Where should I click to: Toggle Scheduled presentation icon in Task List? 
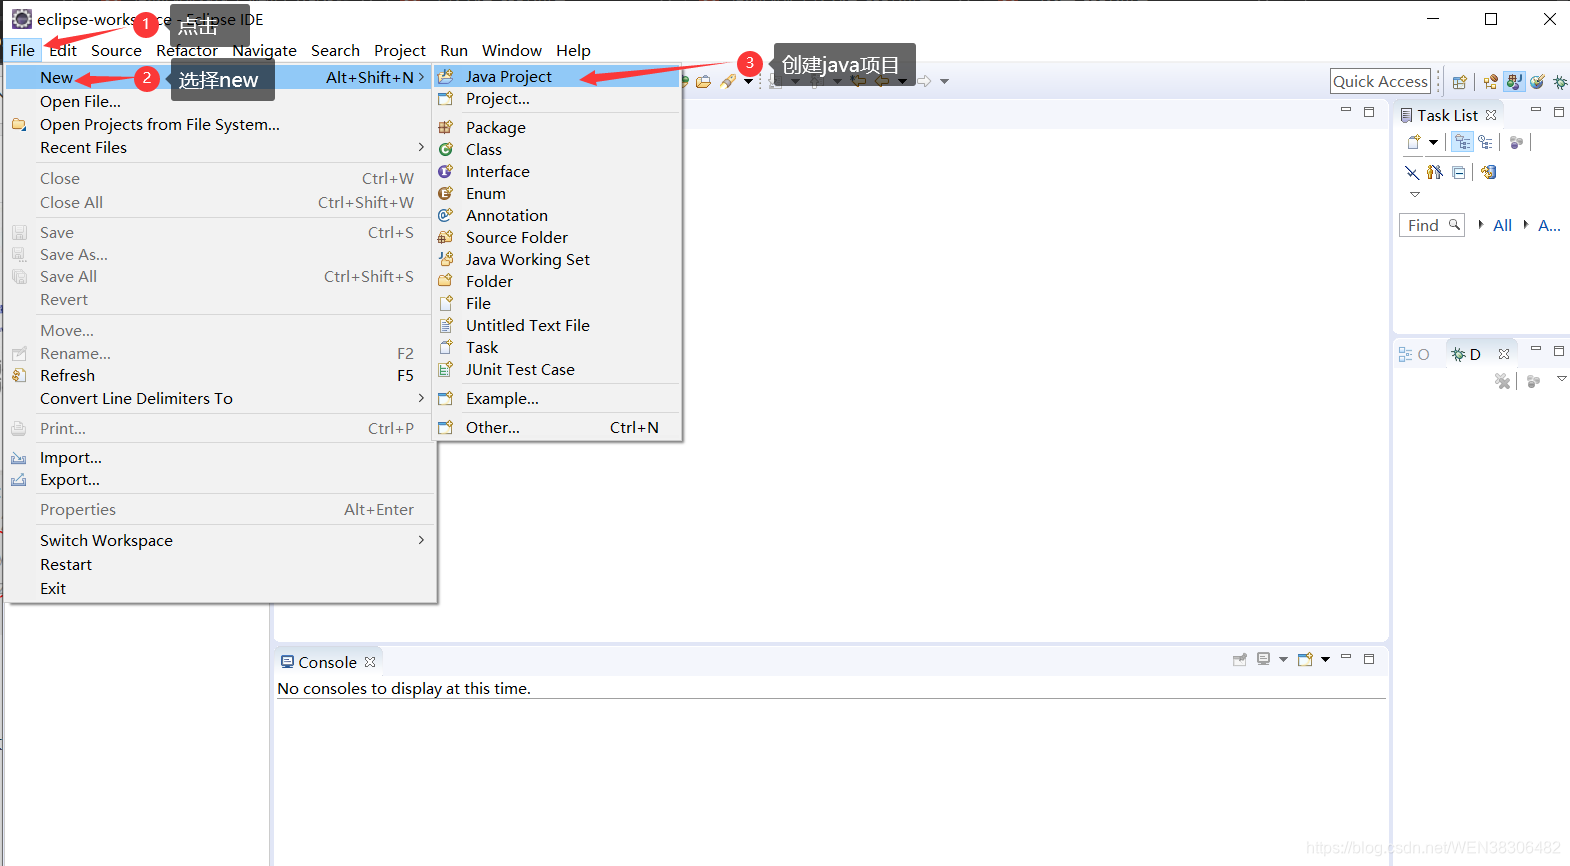tap(1485, 142)
